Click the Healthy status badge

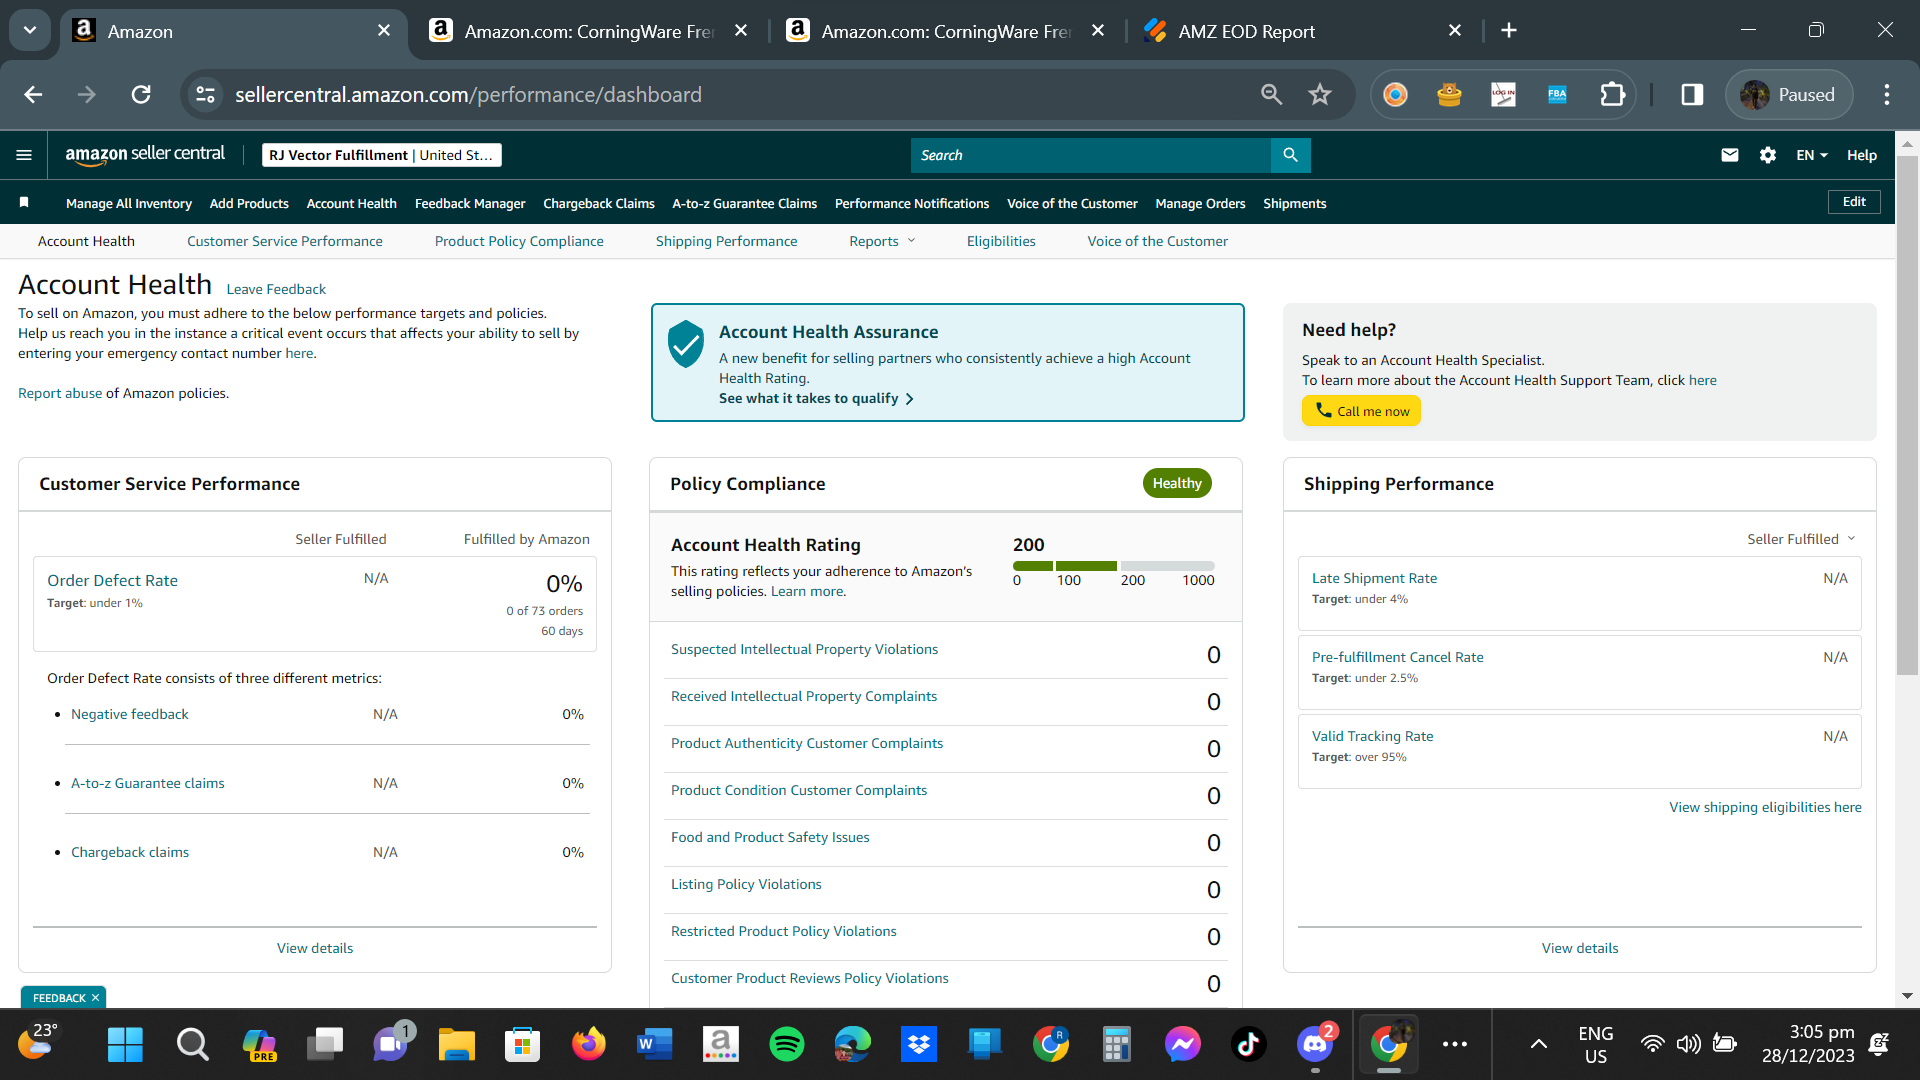click(x=1177, y=483)
